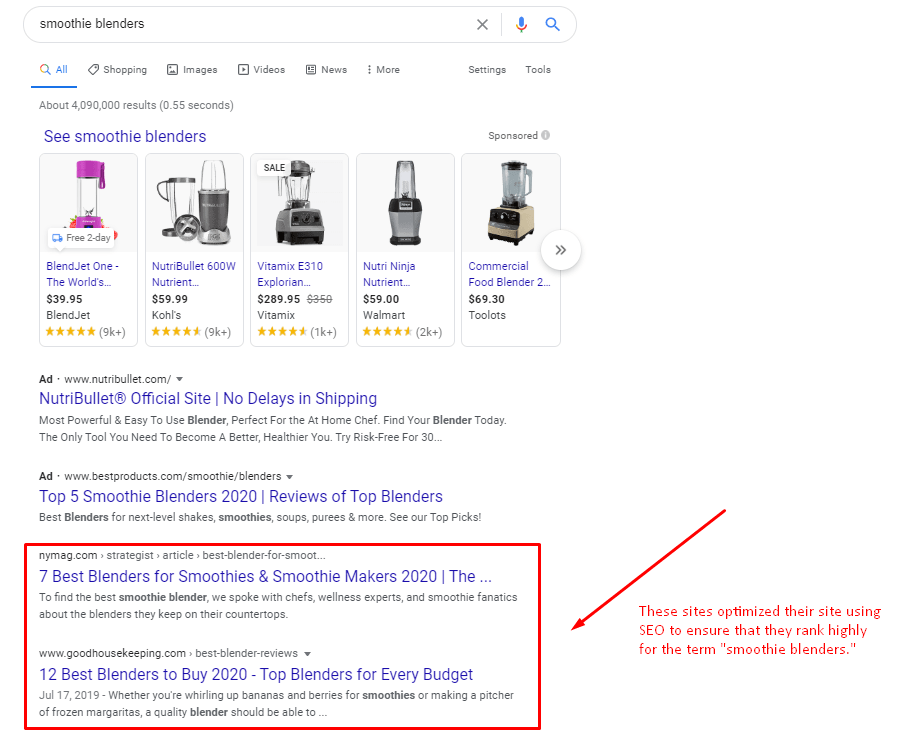Click the Sponsored info icon

click(x=546, y=136)
